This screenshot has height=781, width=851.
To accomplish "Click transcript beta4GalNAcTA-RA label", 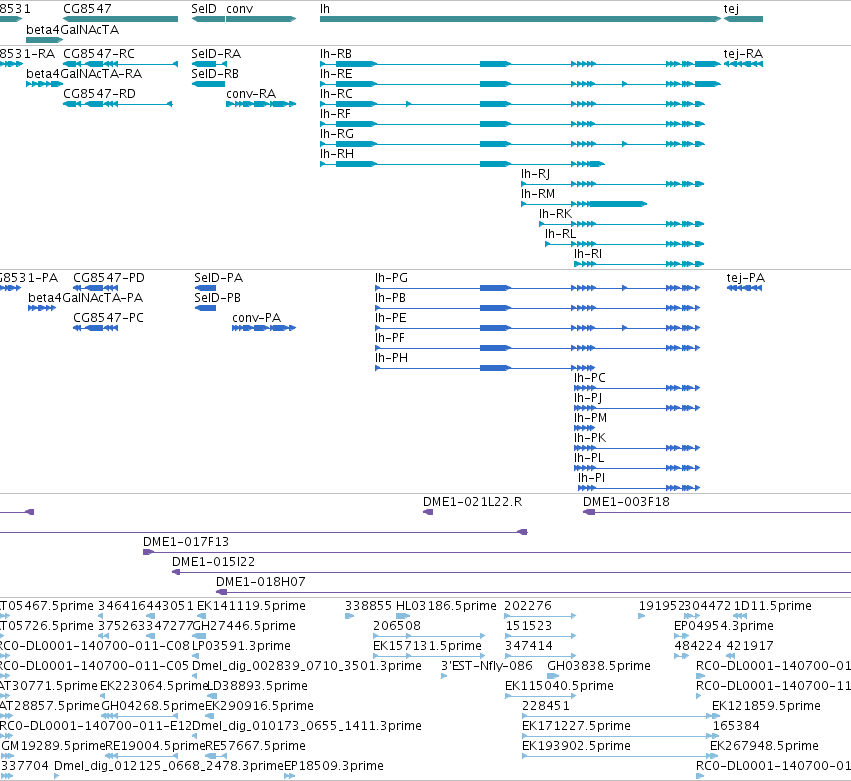I will click(x=84, y=74).
